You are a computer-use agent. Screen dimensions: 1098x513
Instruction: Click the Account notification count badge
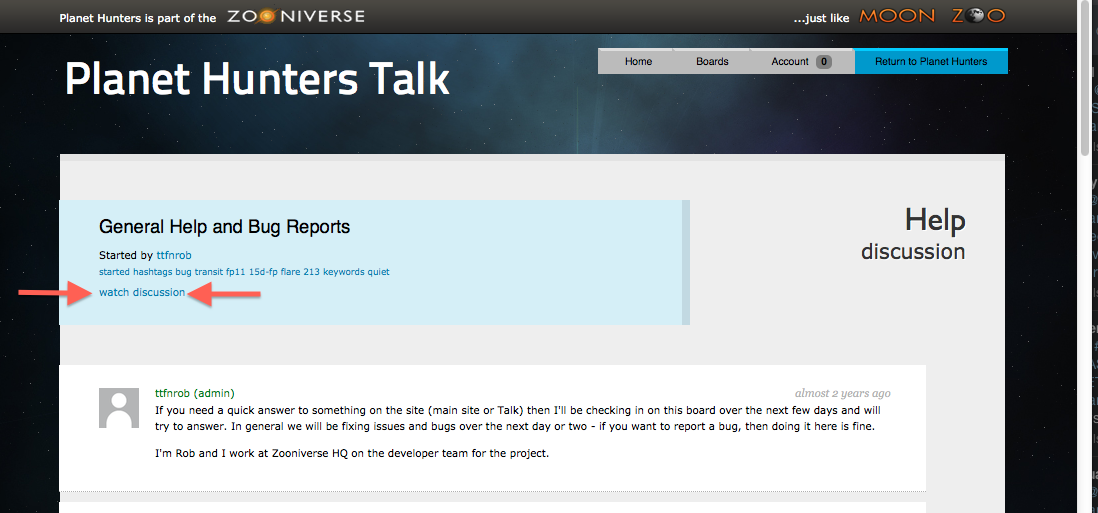point(823,62)
